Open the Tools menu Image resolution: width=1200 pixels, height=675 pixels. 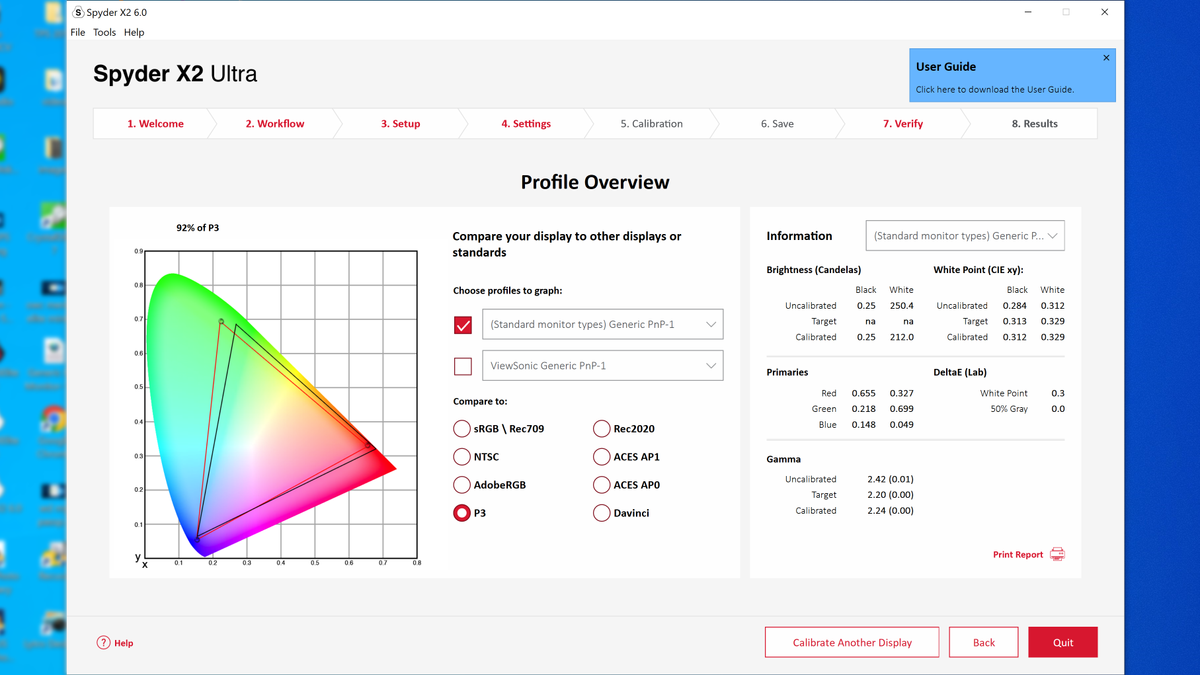tap(104, 32)
